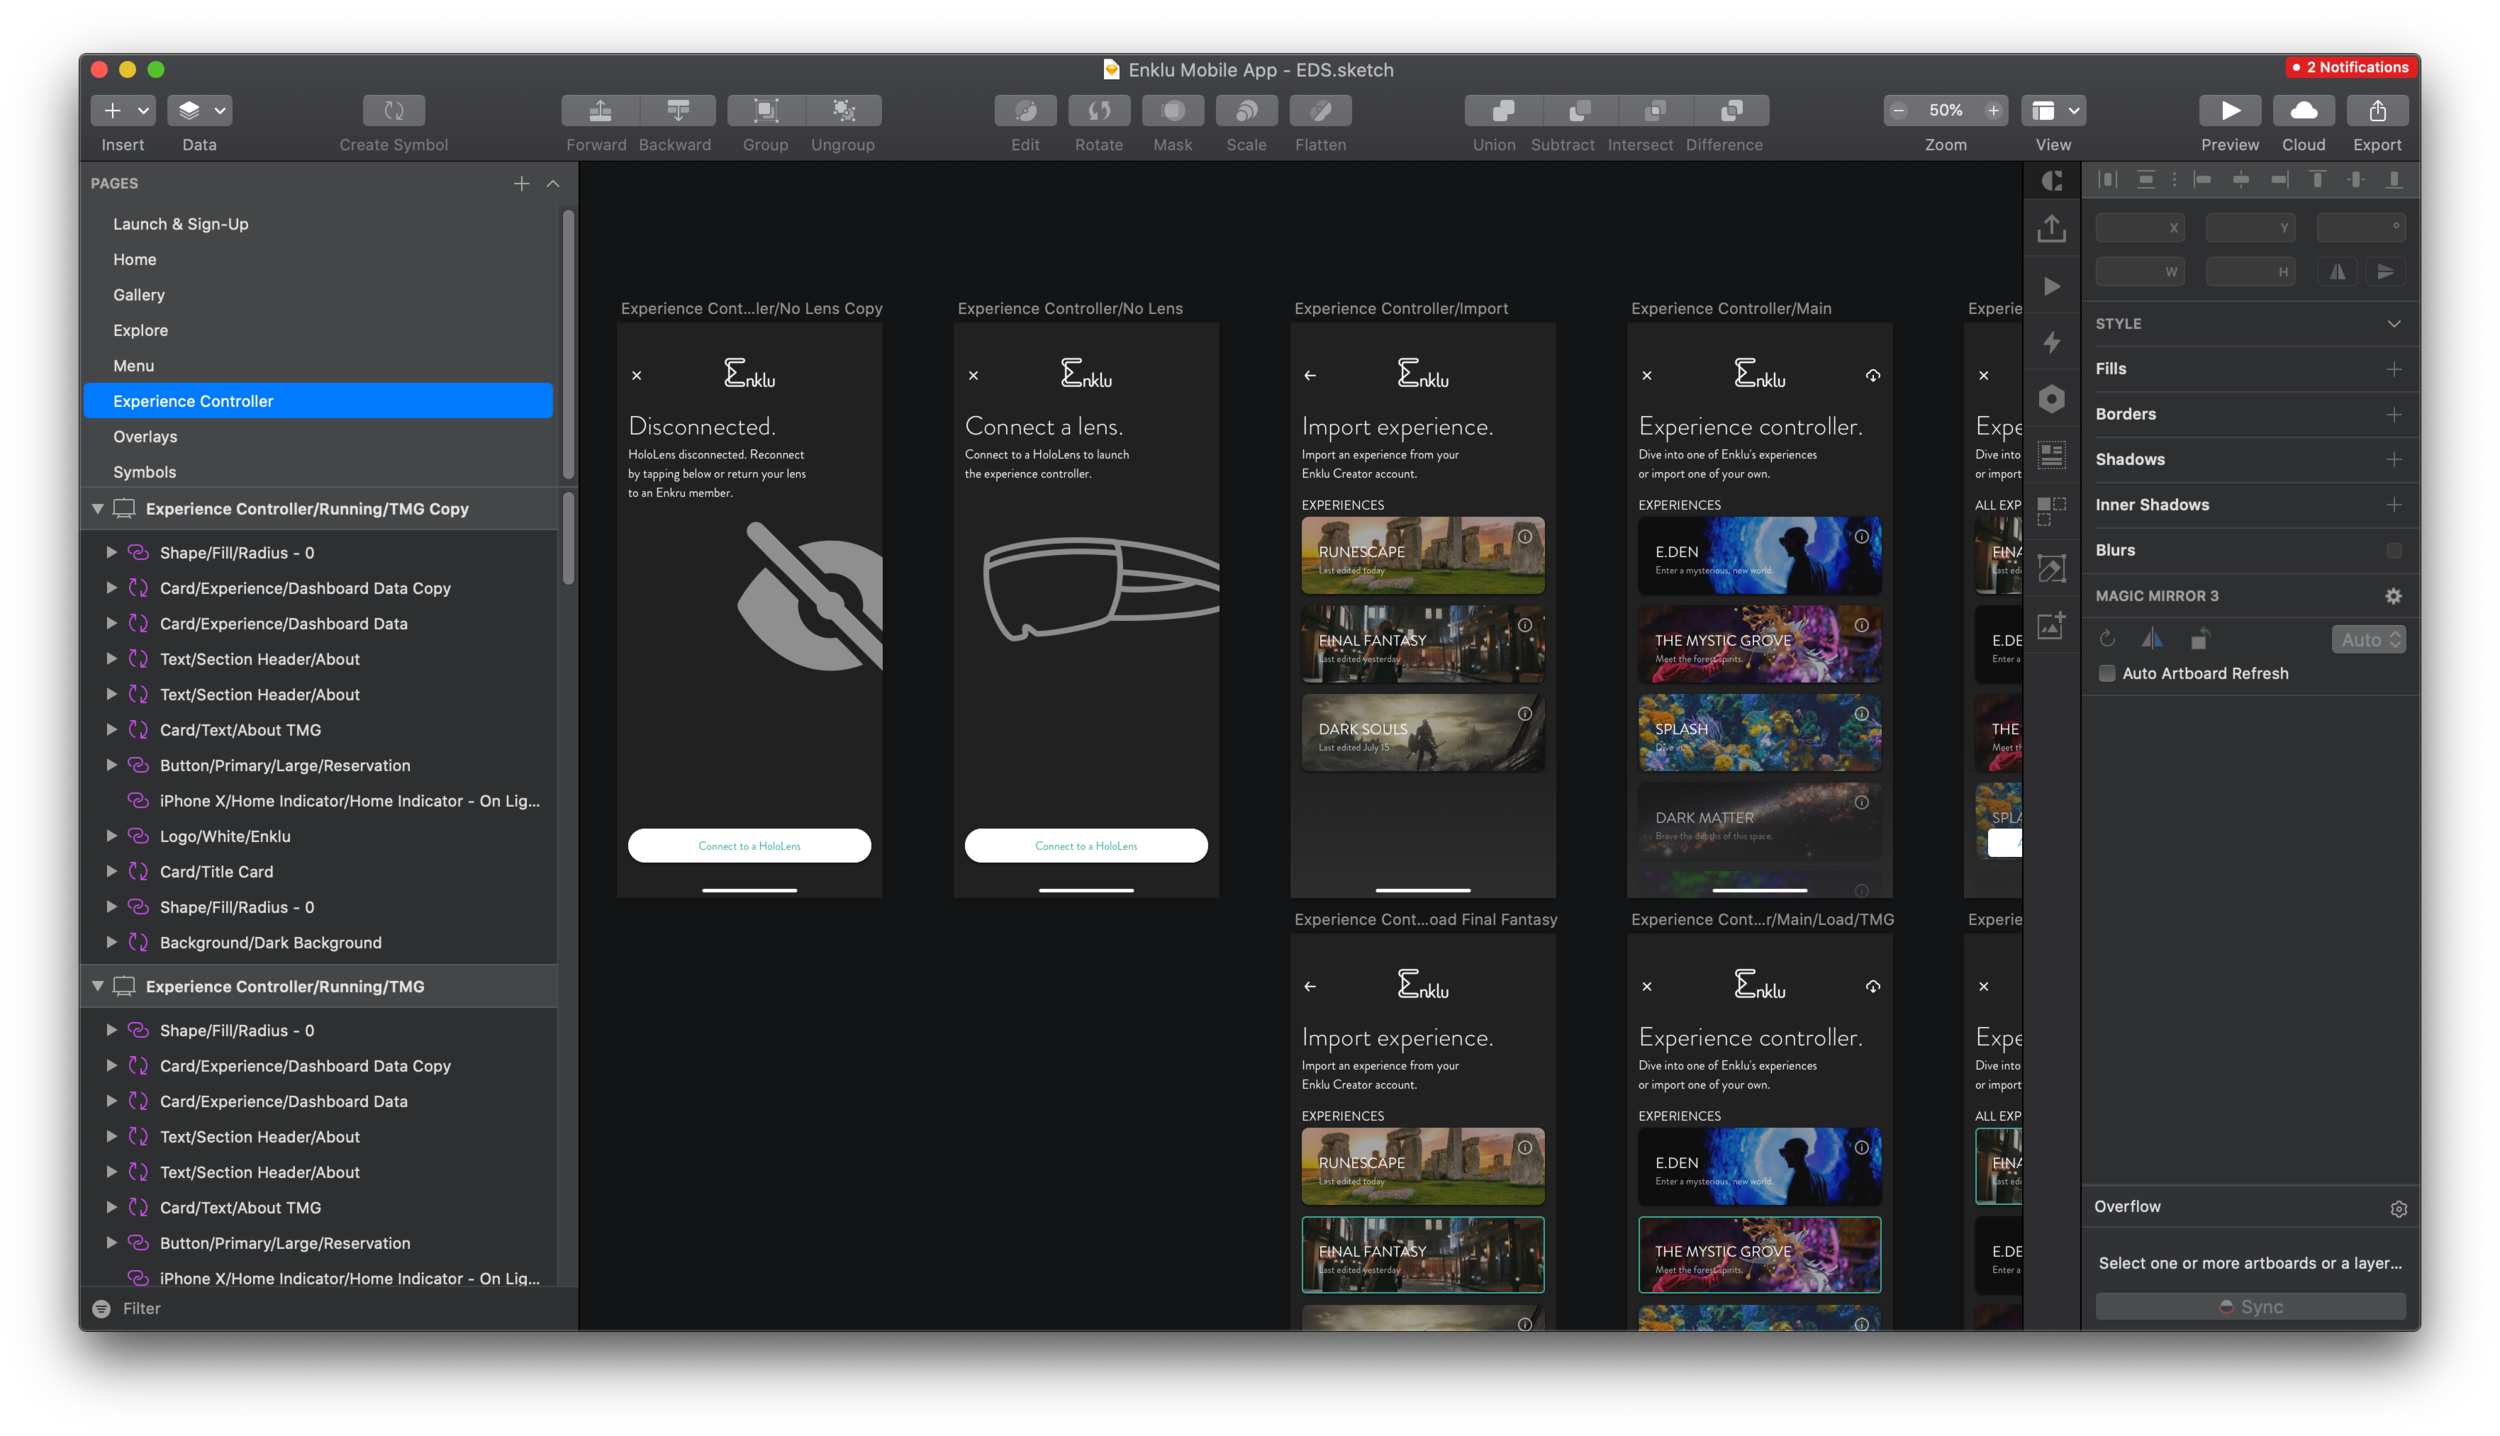
Task: Send layer Backward in toolbar
Action: 678,110
